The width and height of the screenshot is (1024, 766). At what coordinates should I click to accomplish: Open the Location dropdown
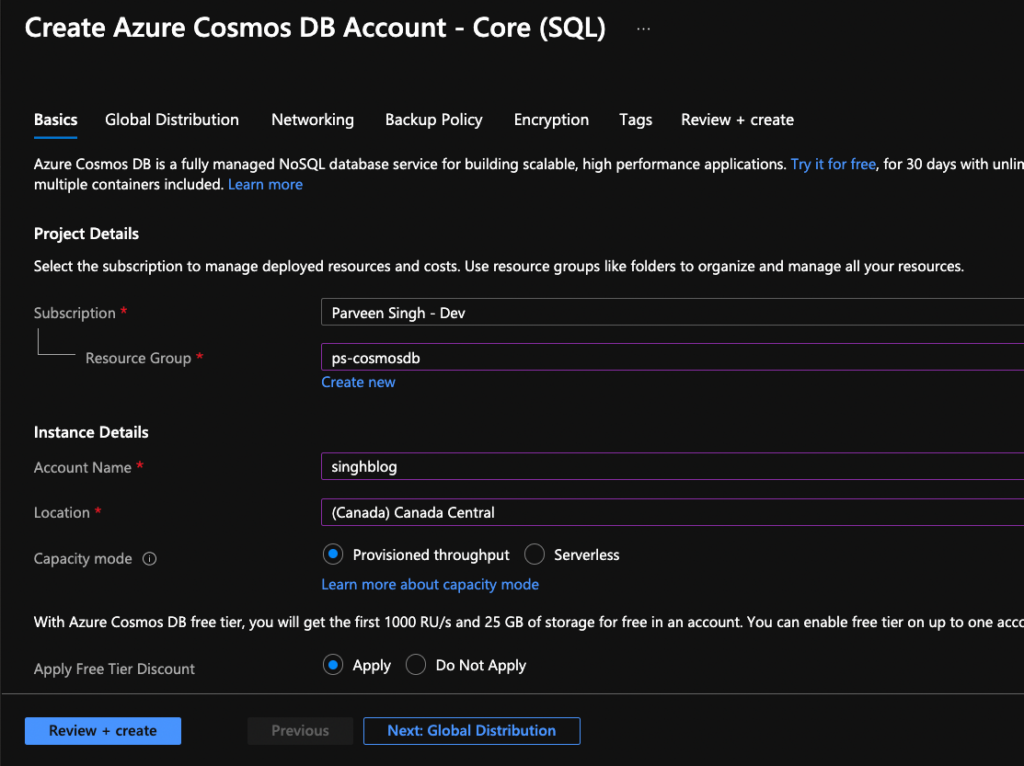(x=670, y=512)
